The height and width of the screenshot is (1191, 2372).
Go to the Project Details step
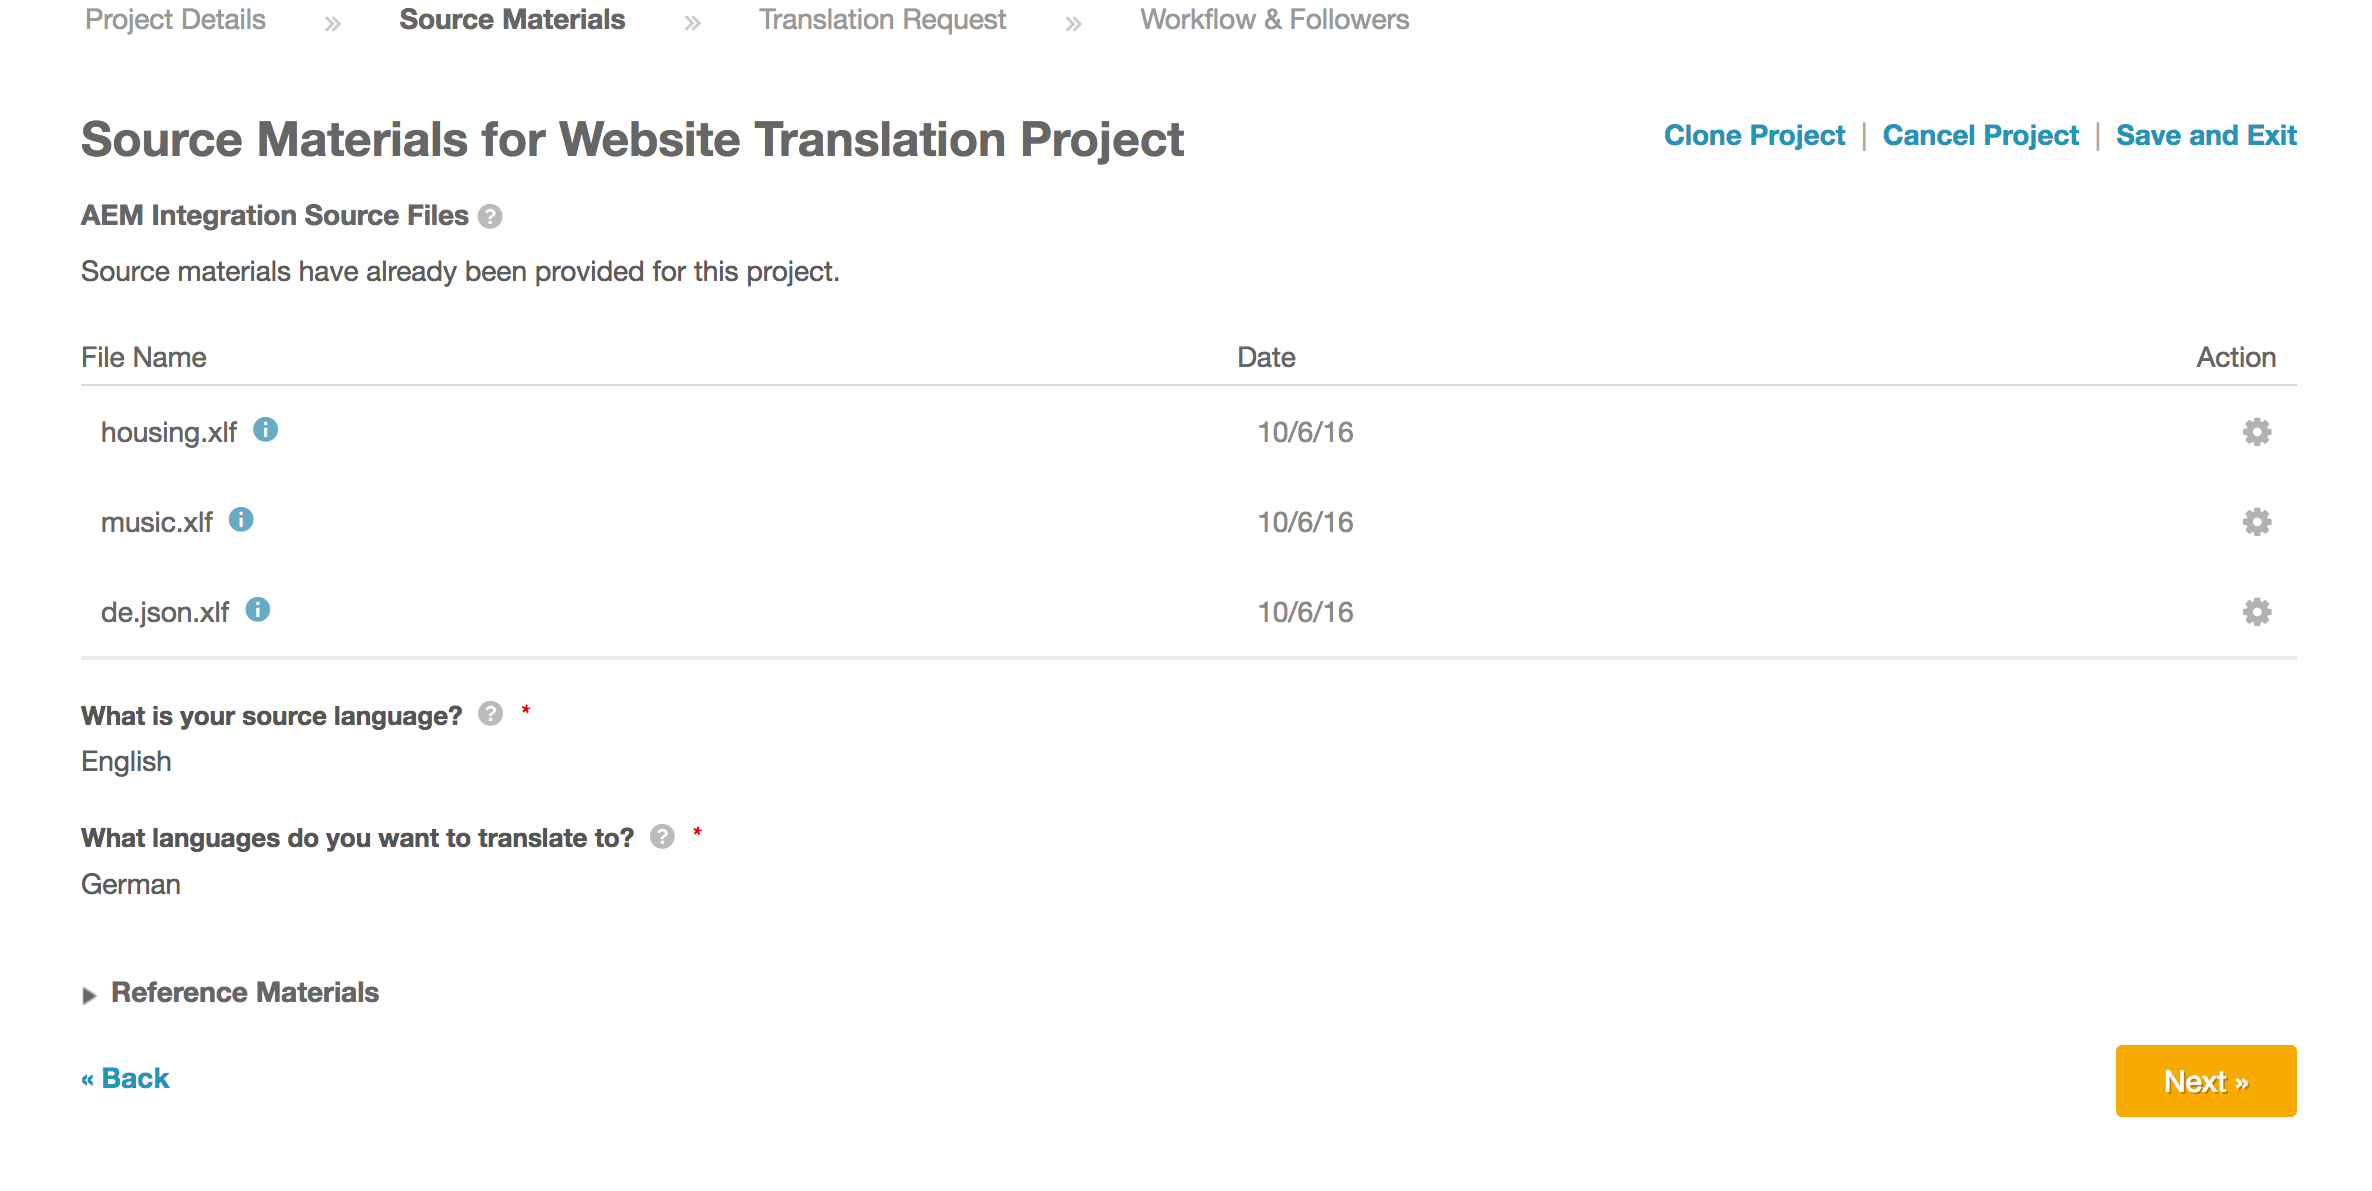(175, 20)
